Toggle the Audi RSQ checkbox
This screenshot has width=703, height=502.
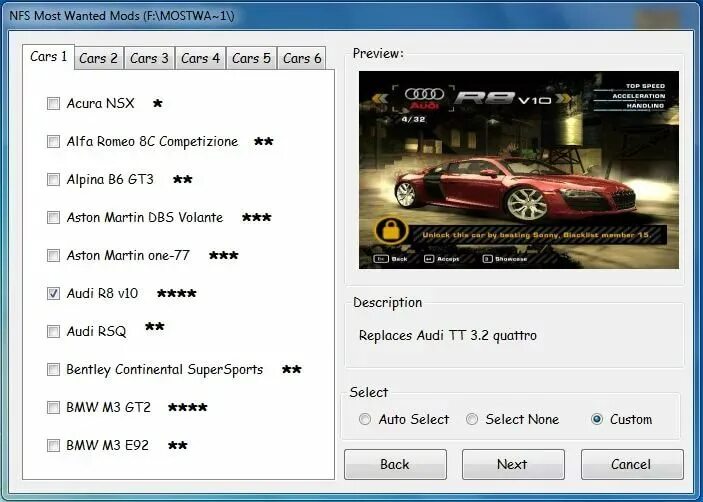point(53,332)
